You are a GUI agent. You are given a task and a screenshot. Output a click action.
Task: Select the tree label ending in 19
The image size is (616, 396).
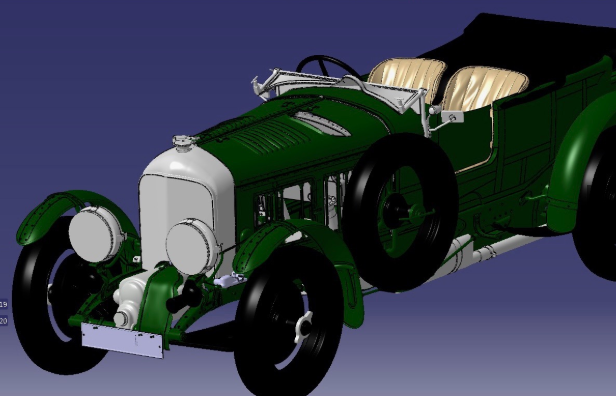pos(4,304)
